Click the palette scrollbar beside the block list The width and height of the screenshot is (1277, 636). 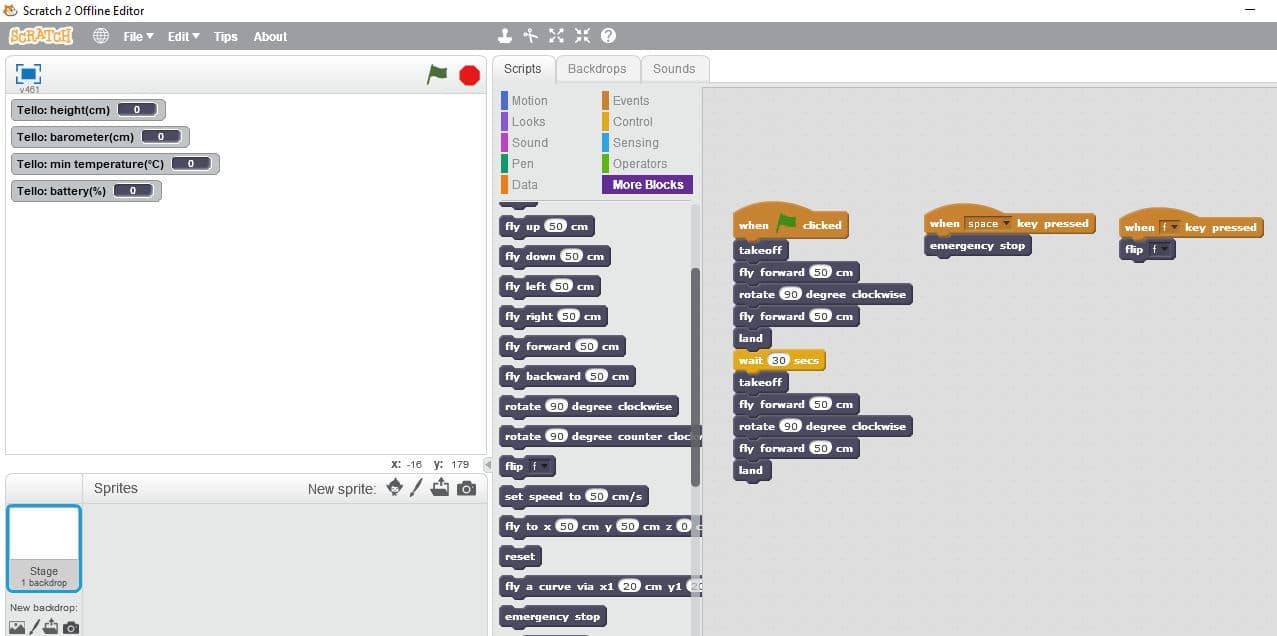point(695,377)
